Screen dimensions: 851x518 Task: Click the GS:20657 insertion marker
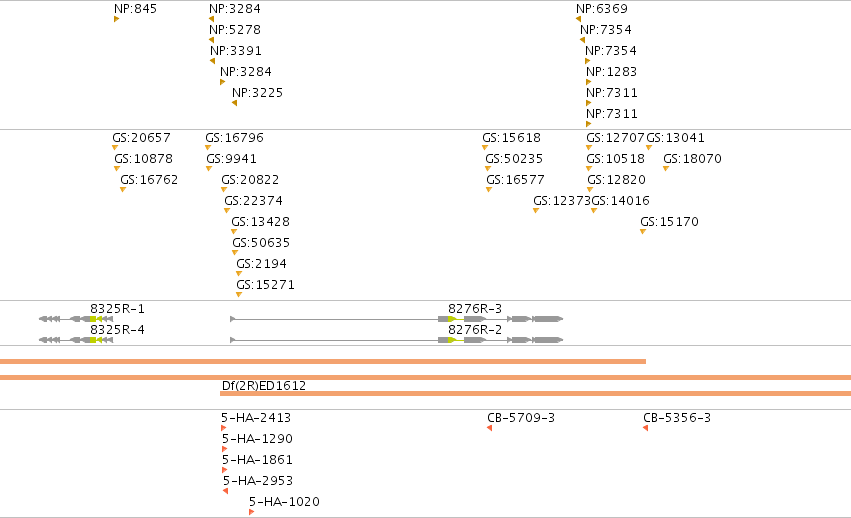pos(115,148)
